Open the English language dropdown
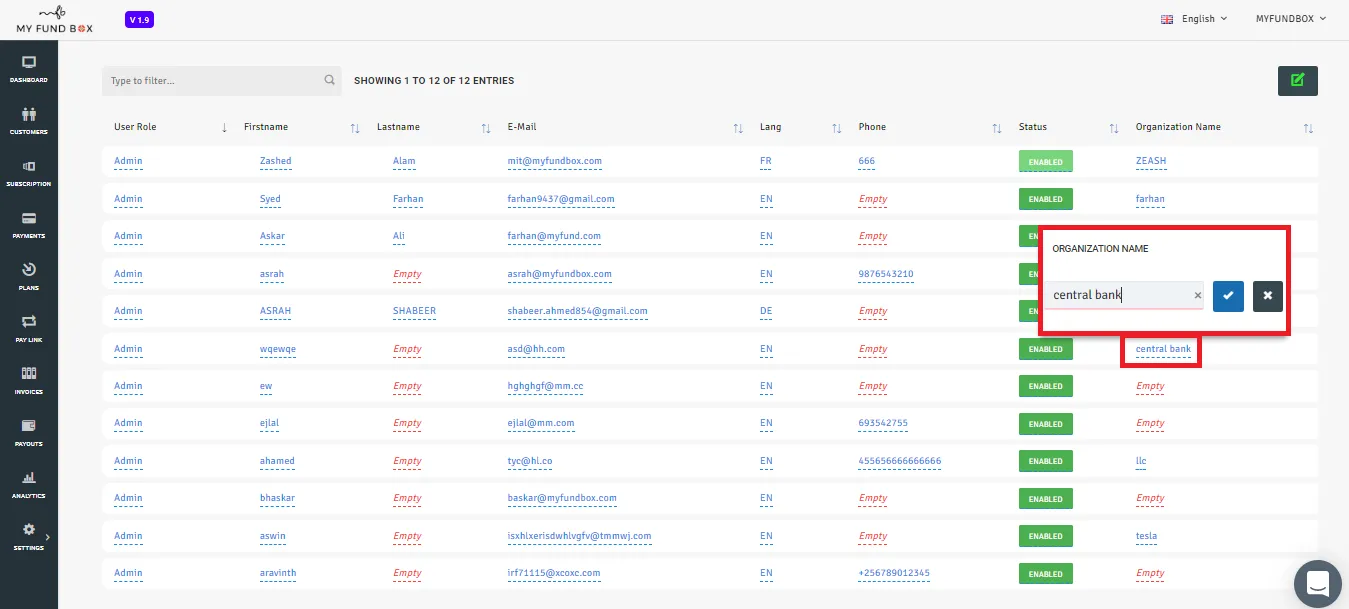The height and width of the screenshot is (609, 1349). (x=1193, y=19)
